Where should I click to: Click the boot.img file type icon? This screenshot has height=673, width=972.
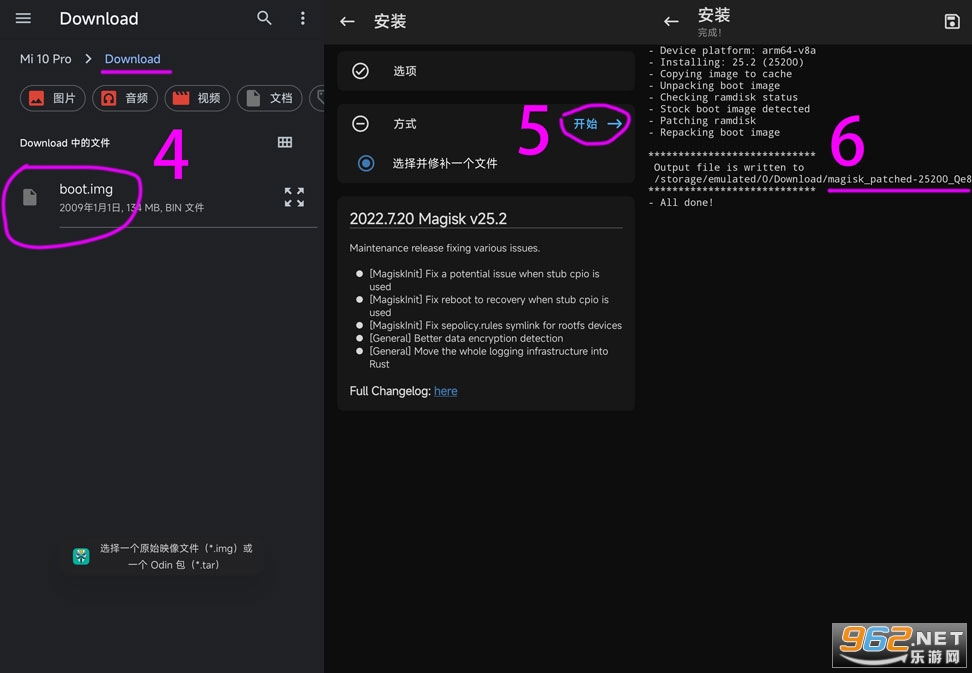pos(30,197)
